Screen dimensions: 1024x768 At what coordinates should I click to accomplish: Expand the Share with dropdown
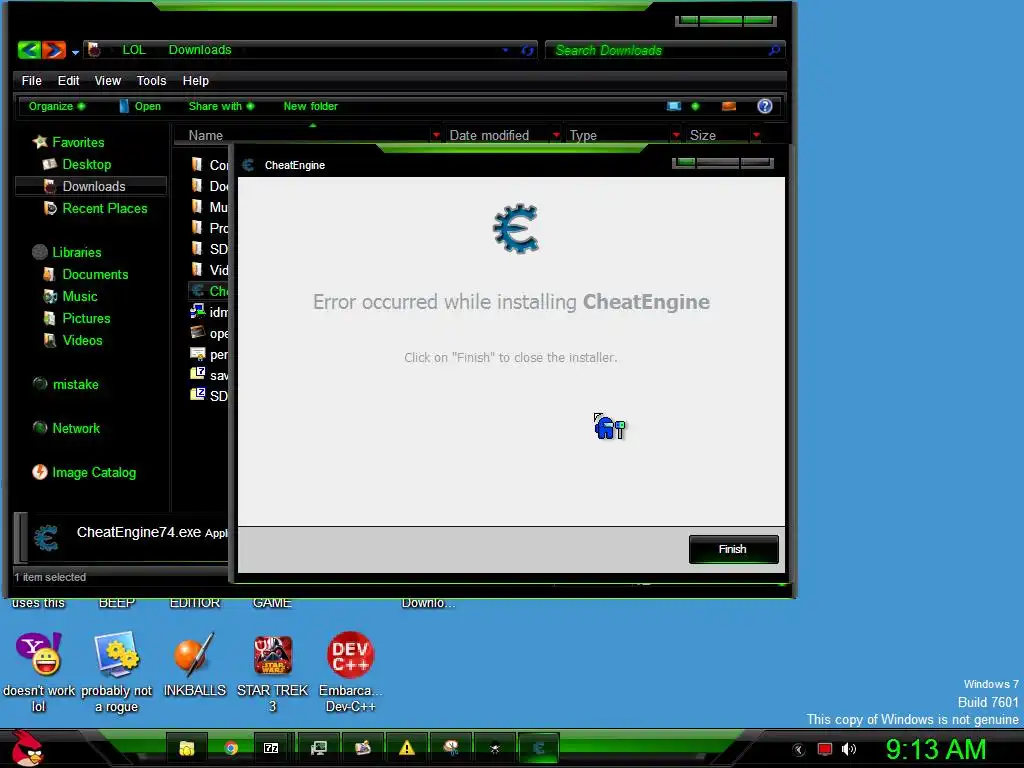tap(221, 106)
